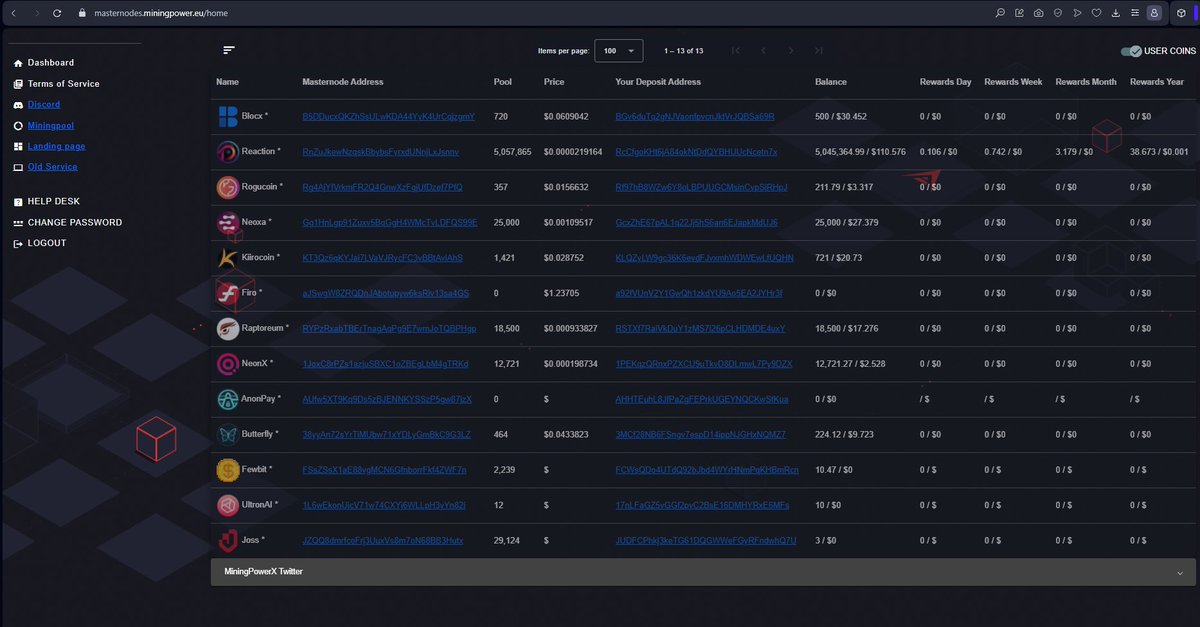The width and height of the screenshot is (1200, 627).
Task: Click the Neoxa coin logo
Action: (227, 222)
